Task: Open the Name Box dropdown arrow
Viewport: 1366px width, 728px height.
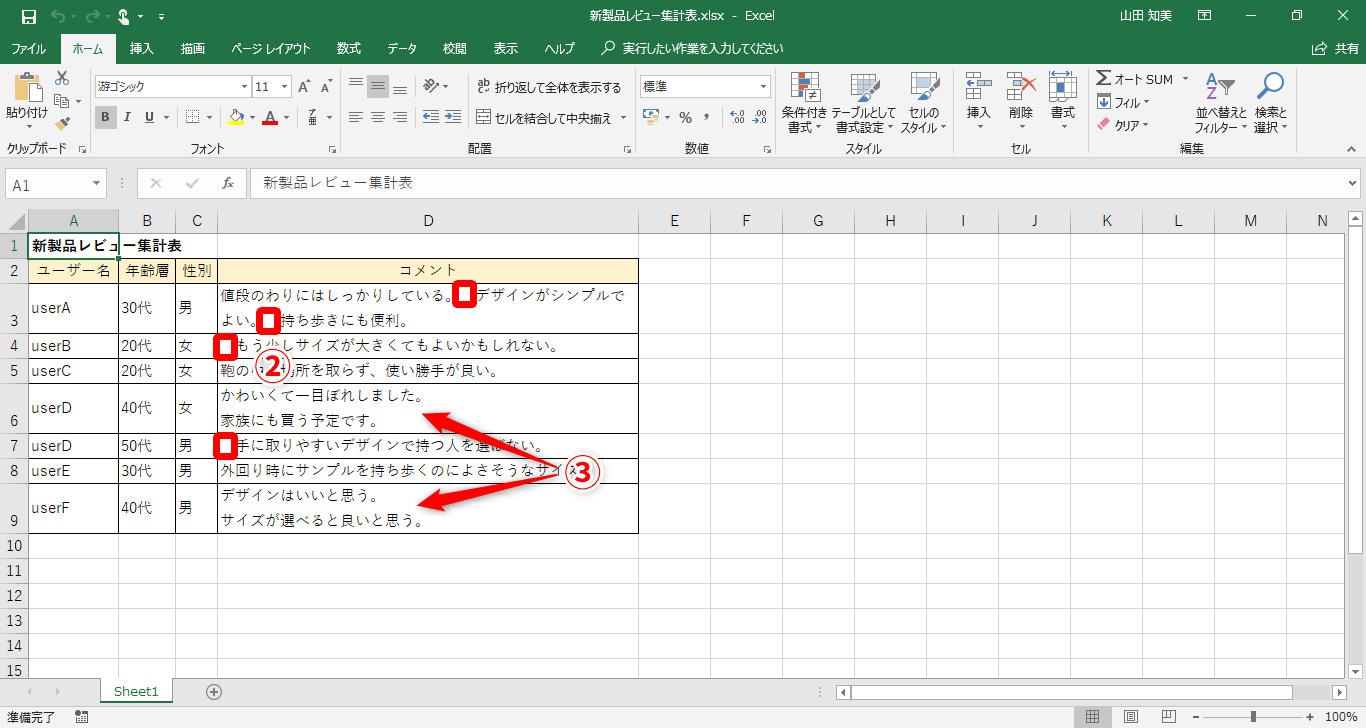Action: (97, 184)
